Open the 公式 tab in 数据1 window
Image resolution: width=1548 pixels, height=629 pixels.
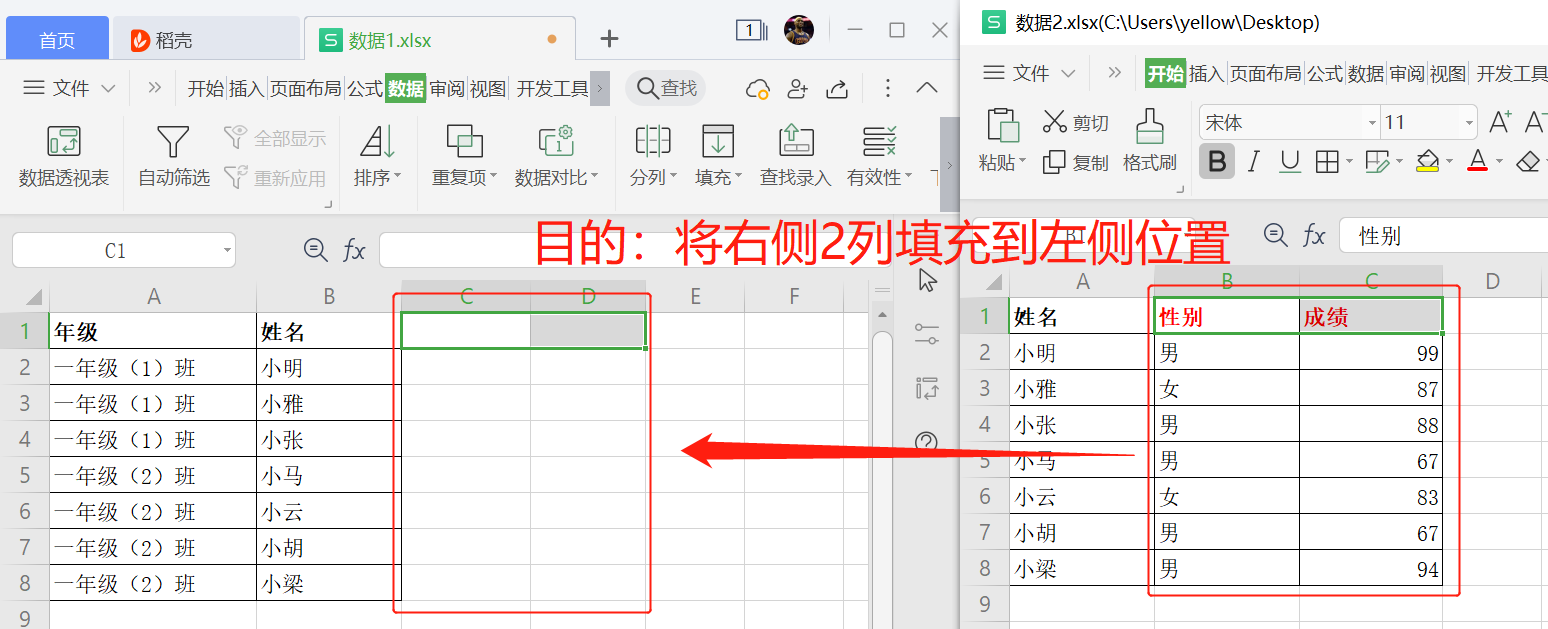pos(365,89)
